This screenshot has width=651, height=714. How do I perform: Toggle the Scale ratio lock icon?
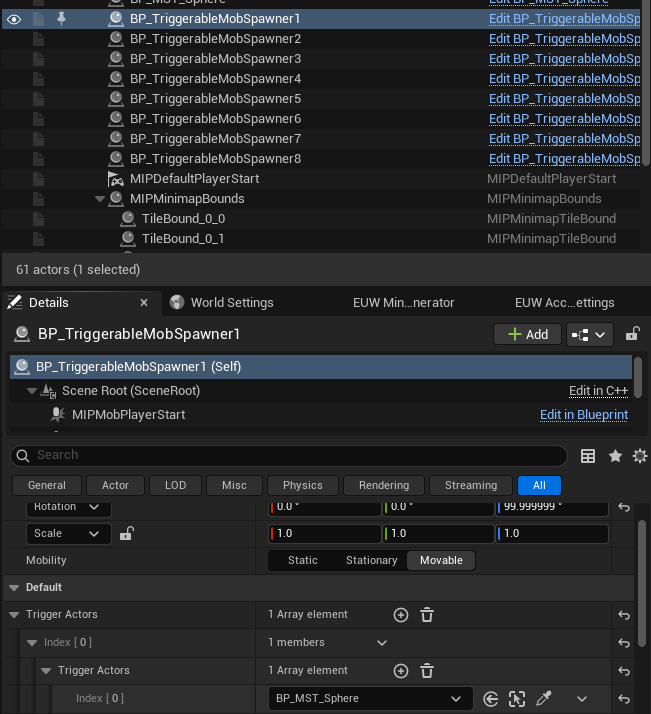pyautogui.click(x=127, y=533)
